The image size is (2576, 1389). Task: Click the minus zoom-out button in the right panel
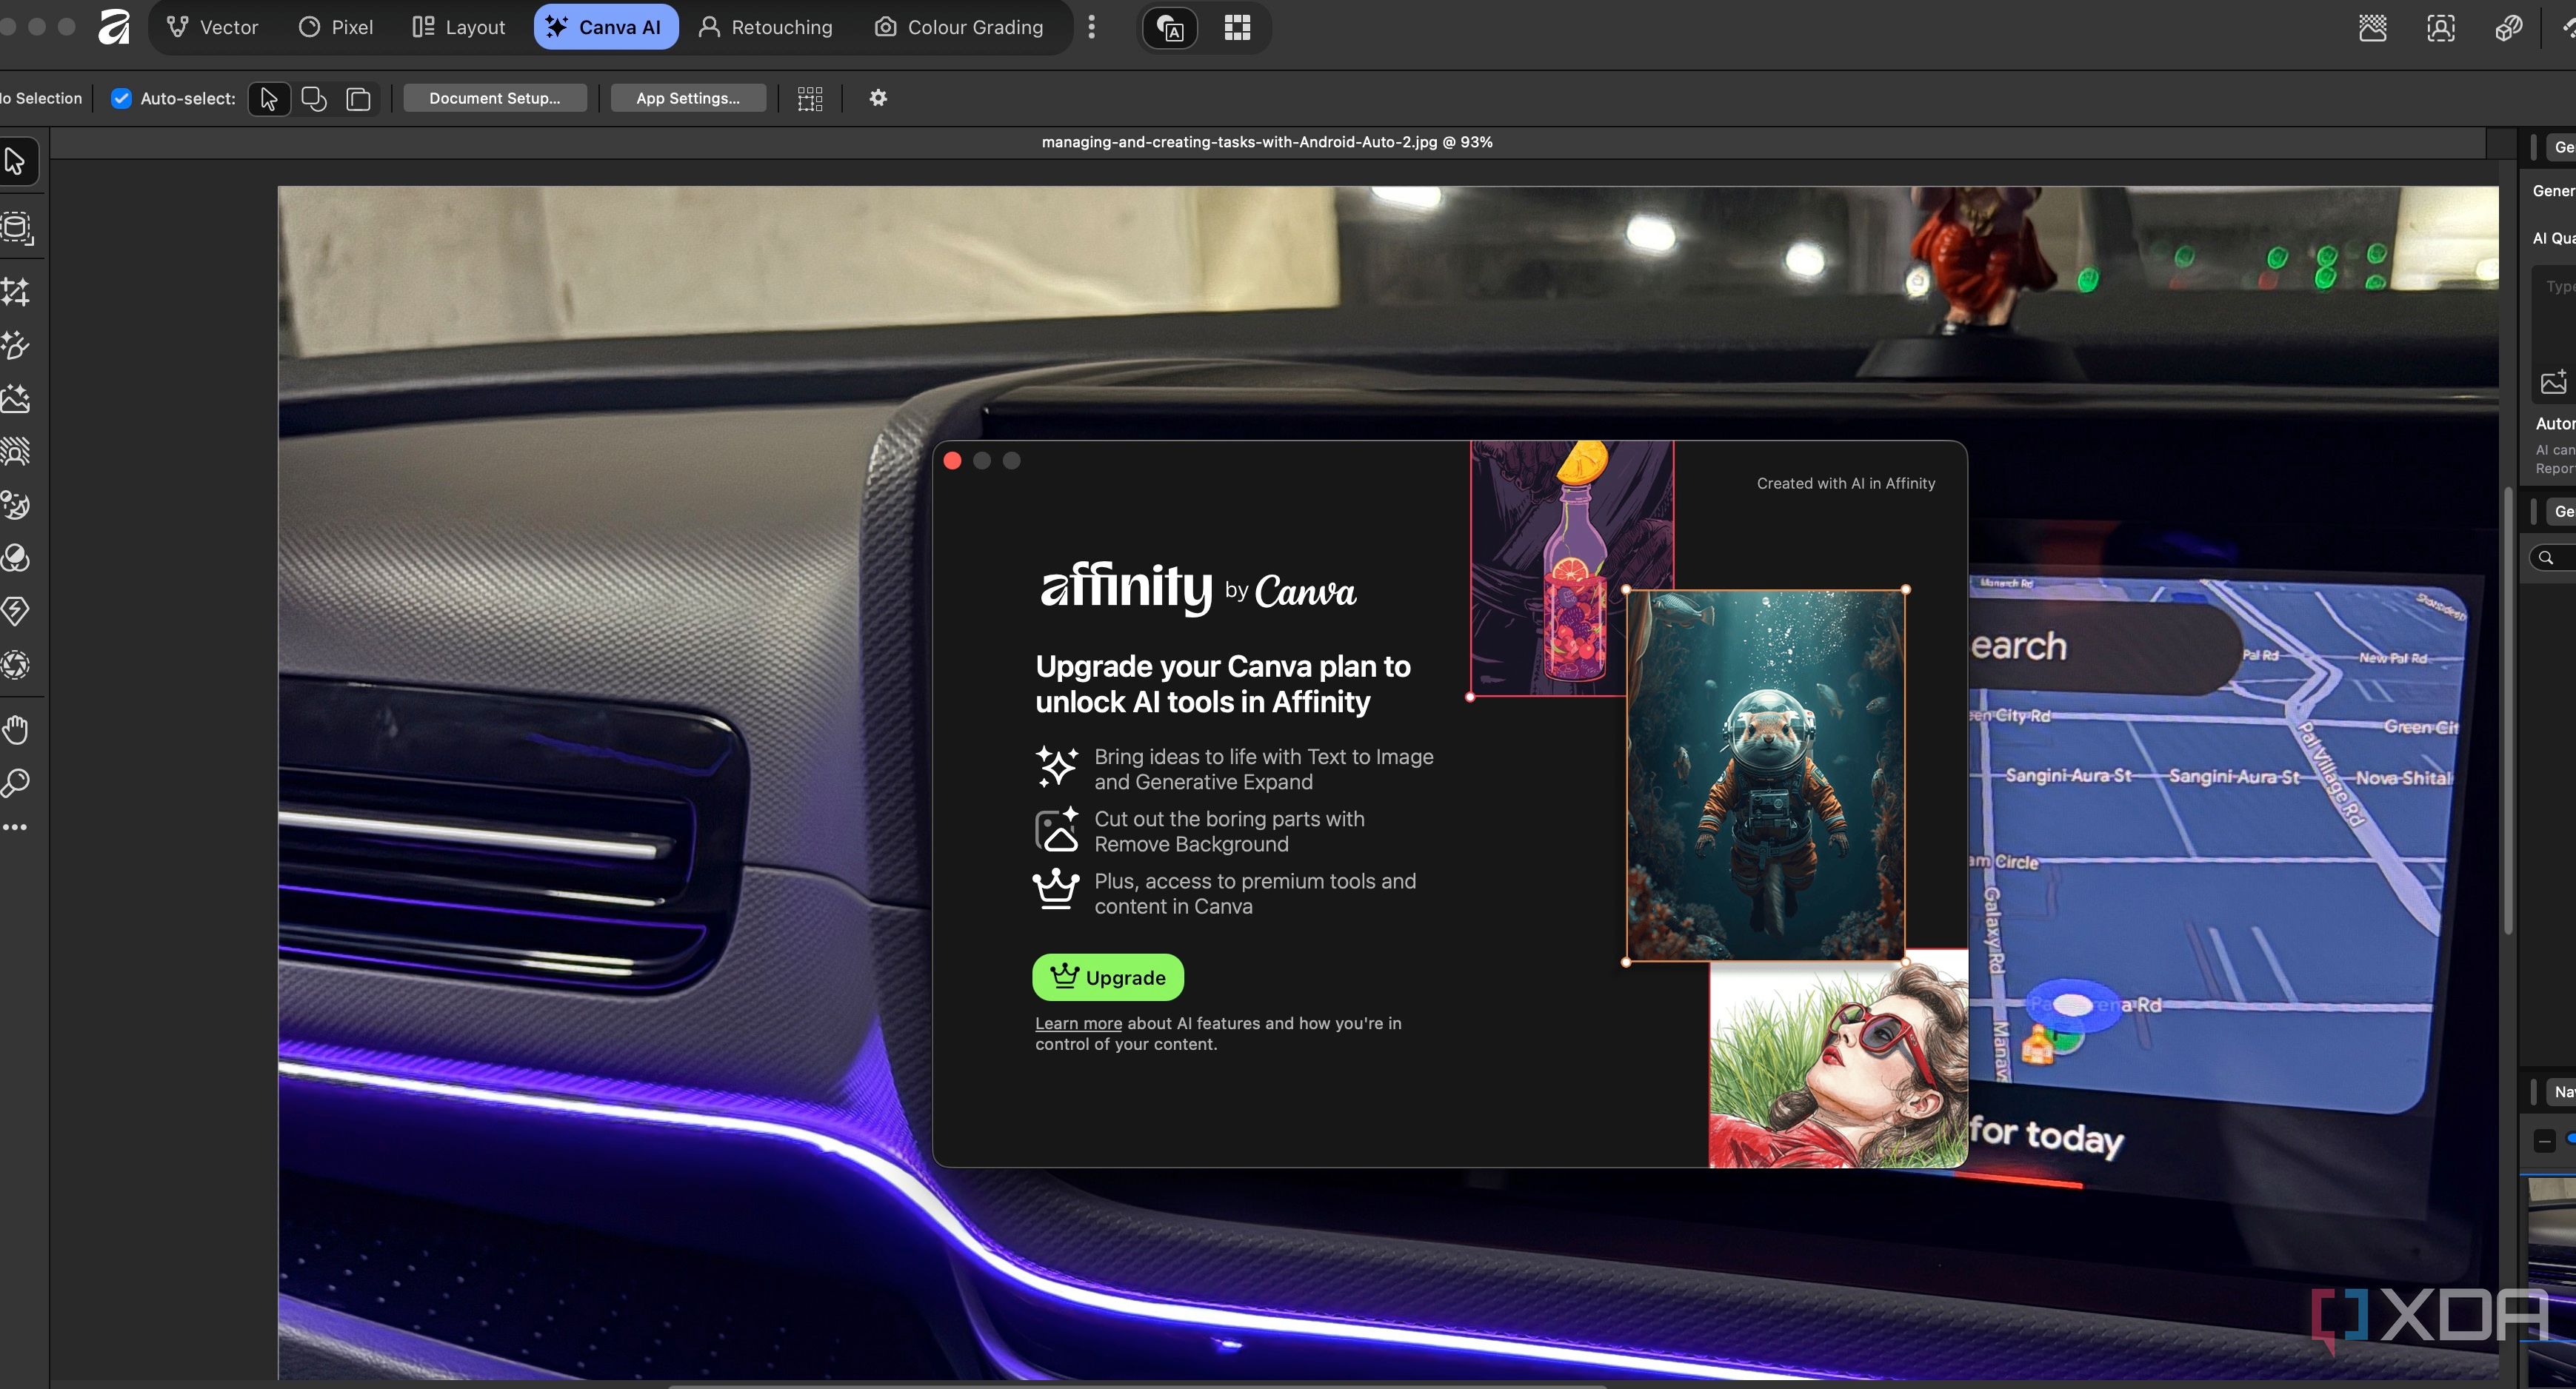tap(2545, 1140)
